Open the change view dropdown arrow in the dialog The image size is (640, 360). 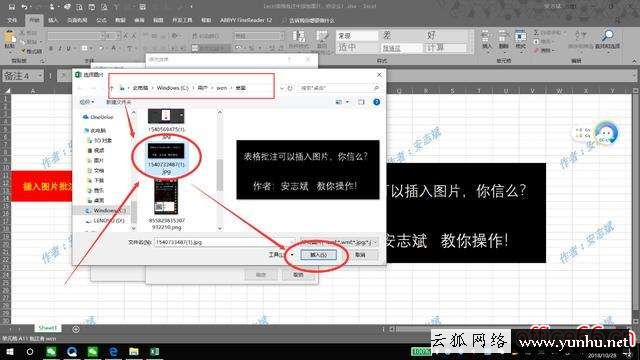click(347, 102)
